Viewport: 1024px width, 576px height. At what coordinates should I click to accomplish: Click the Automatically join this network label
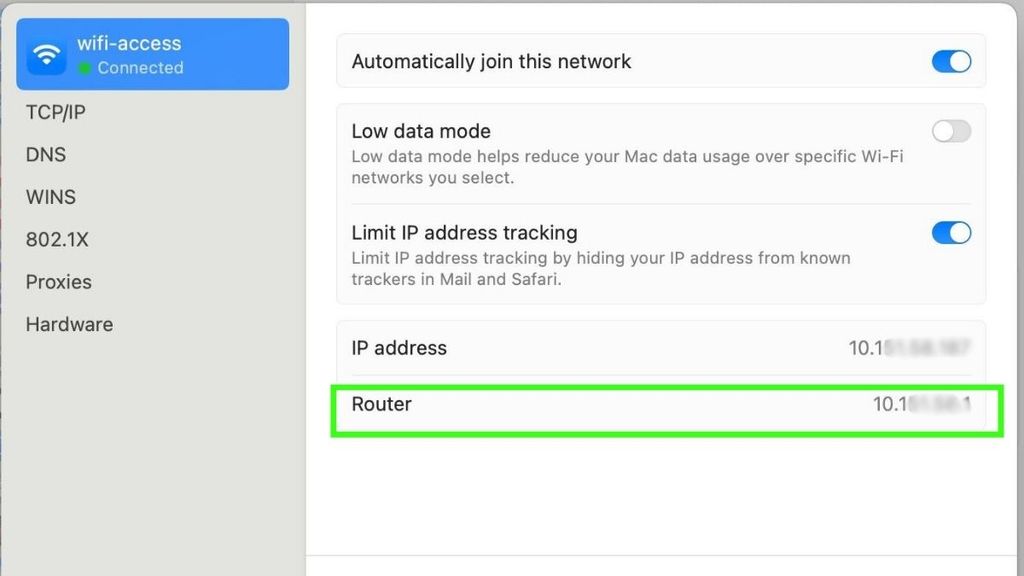tap(491, 61)
